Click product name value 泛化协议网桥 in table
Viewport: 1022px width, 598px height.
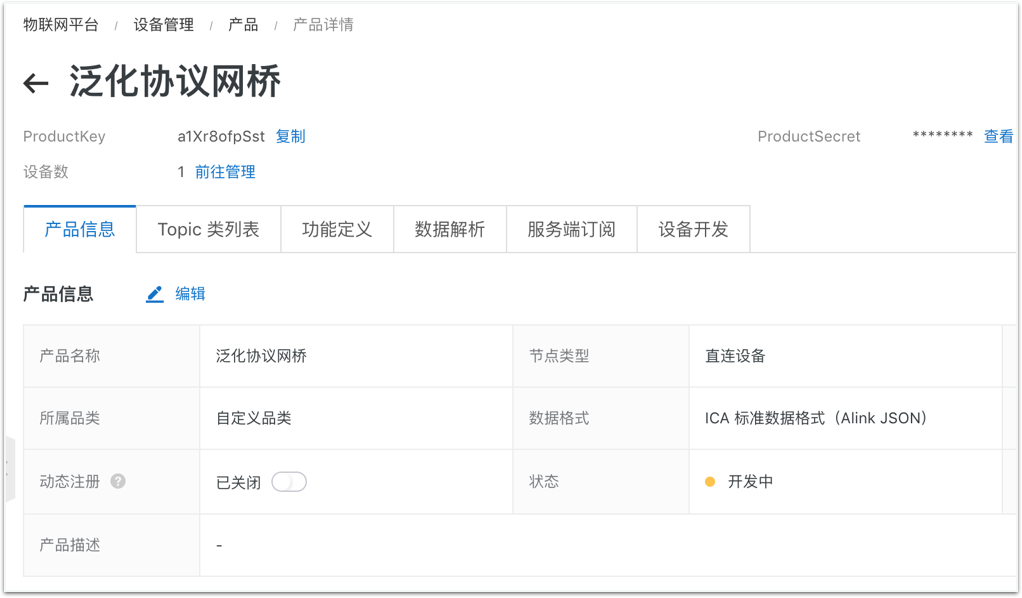[x=261, y=356]
